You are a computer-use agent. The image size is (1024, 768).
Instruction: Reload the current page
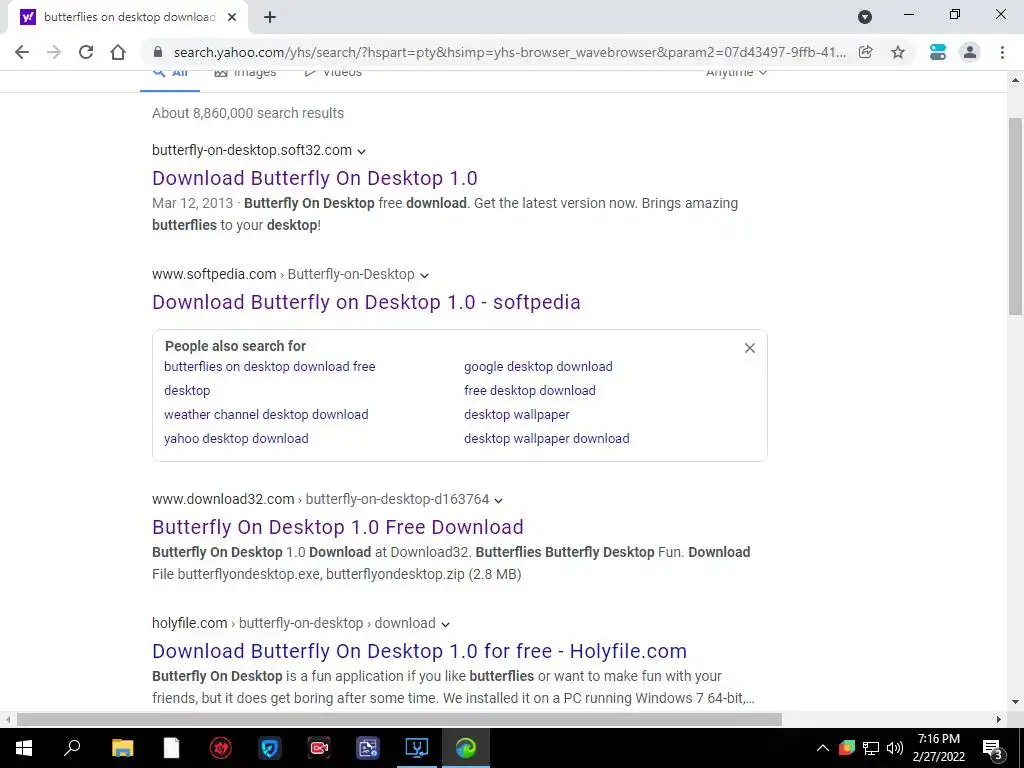pos(86,52)
